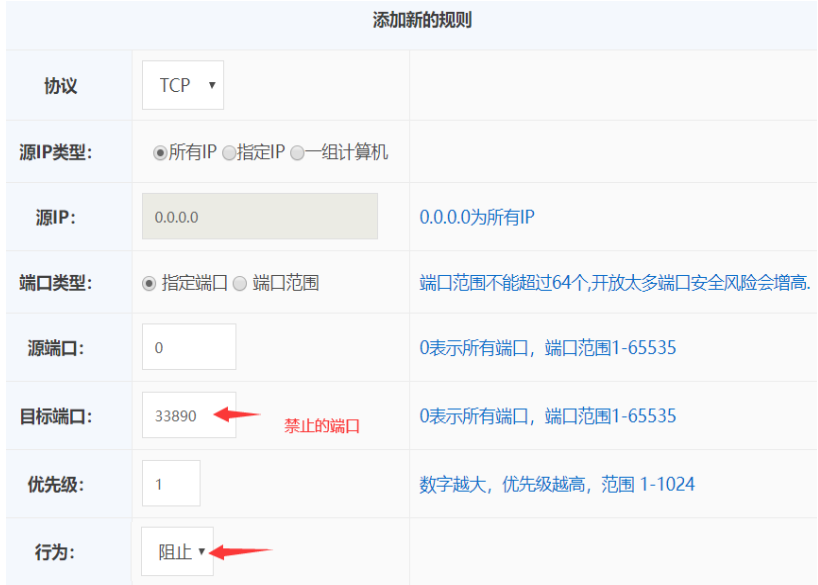Click the hint text 0.0.0.0为所有IP
Image resolution: width=818 pixels, height=585 pixels.
(x=477, y=217)
